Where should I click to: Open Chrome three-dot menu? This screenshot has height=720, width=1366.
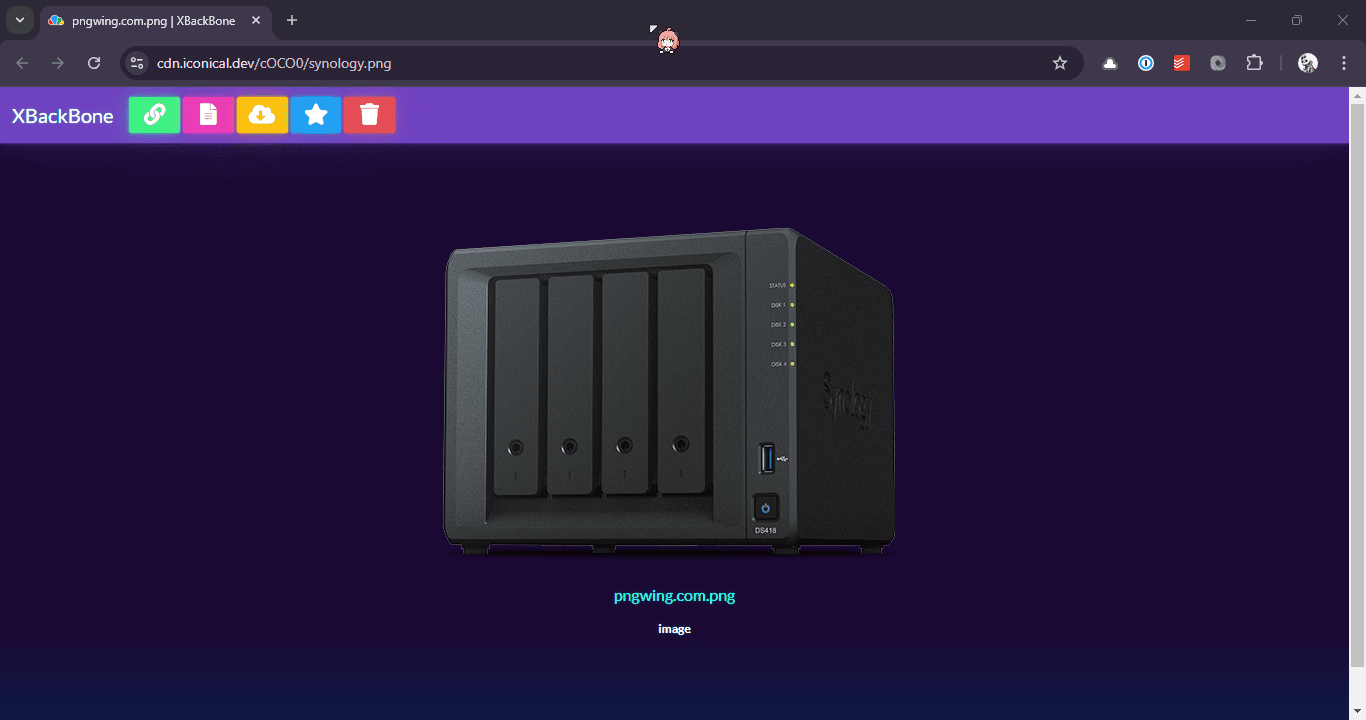click(x=1343, y=63)
